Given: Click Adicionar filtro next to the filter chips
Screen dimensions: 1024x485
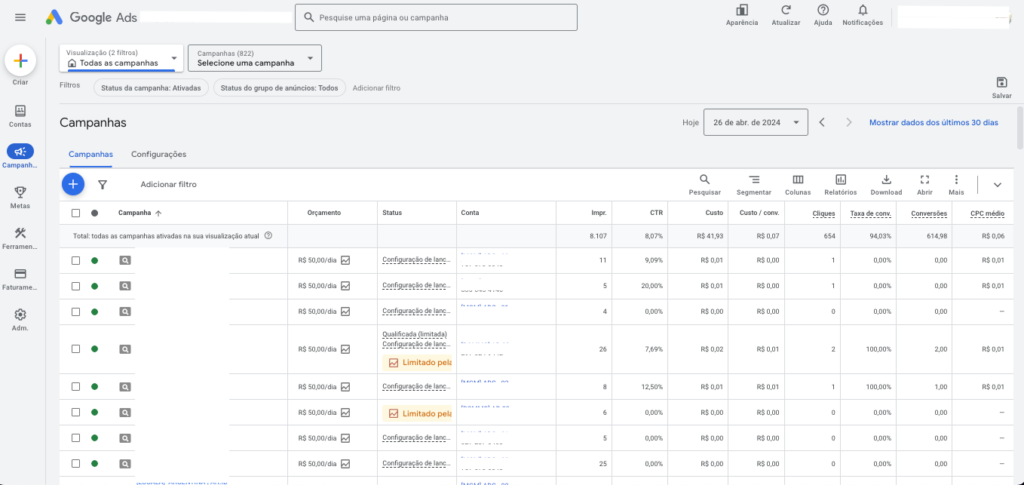Looking at the screenshot, I should click(377, 87).
